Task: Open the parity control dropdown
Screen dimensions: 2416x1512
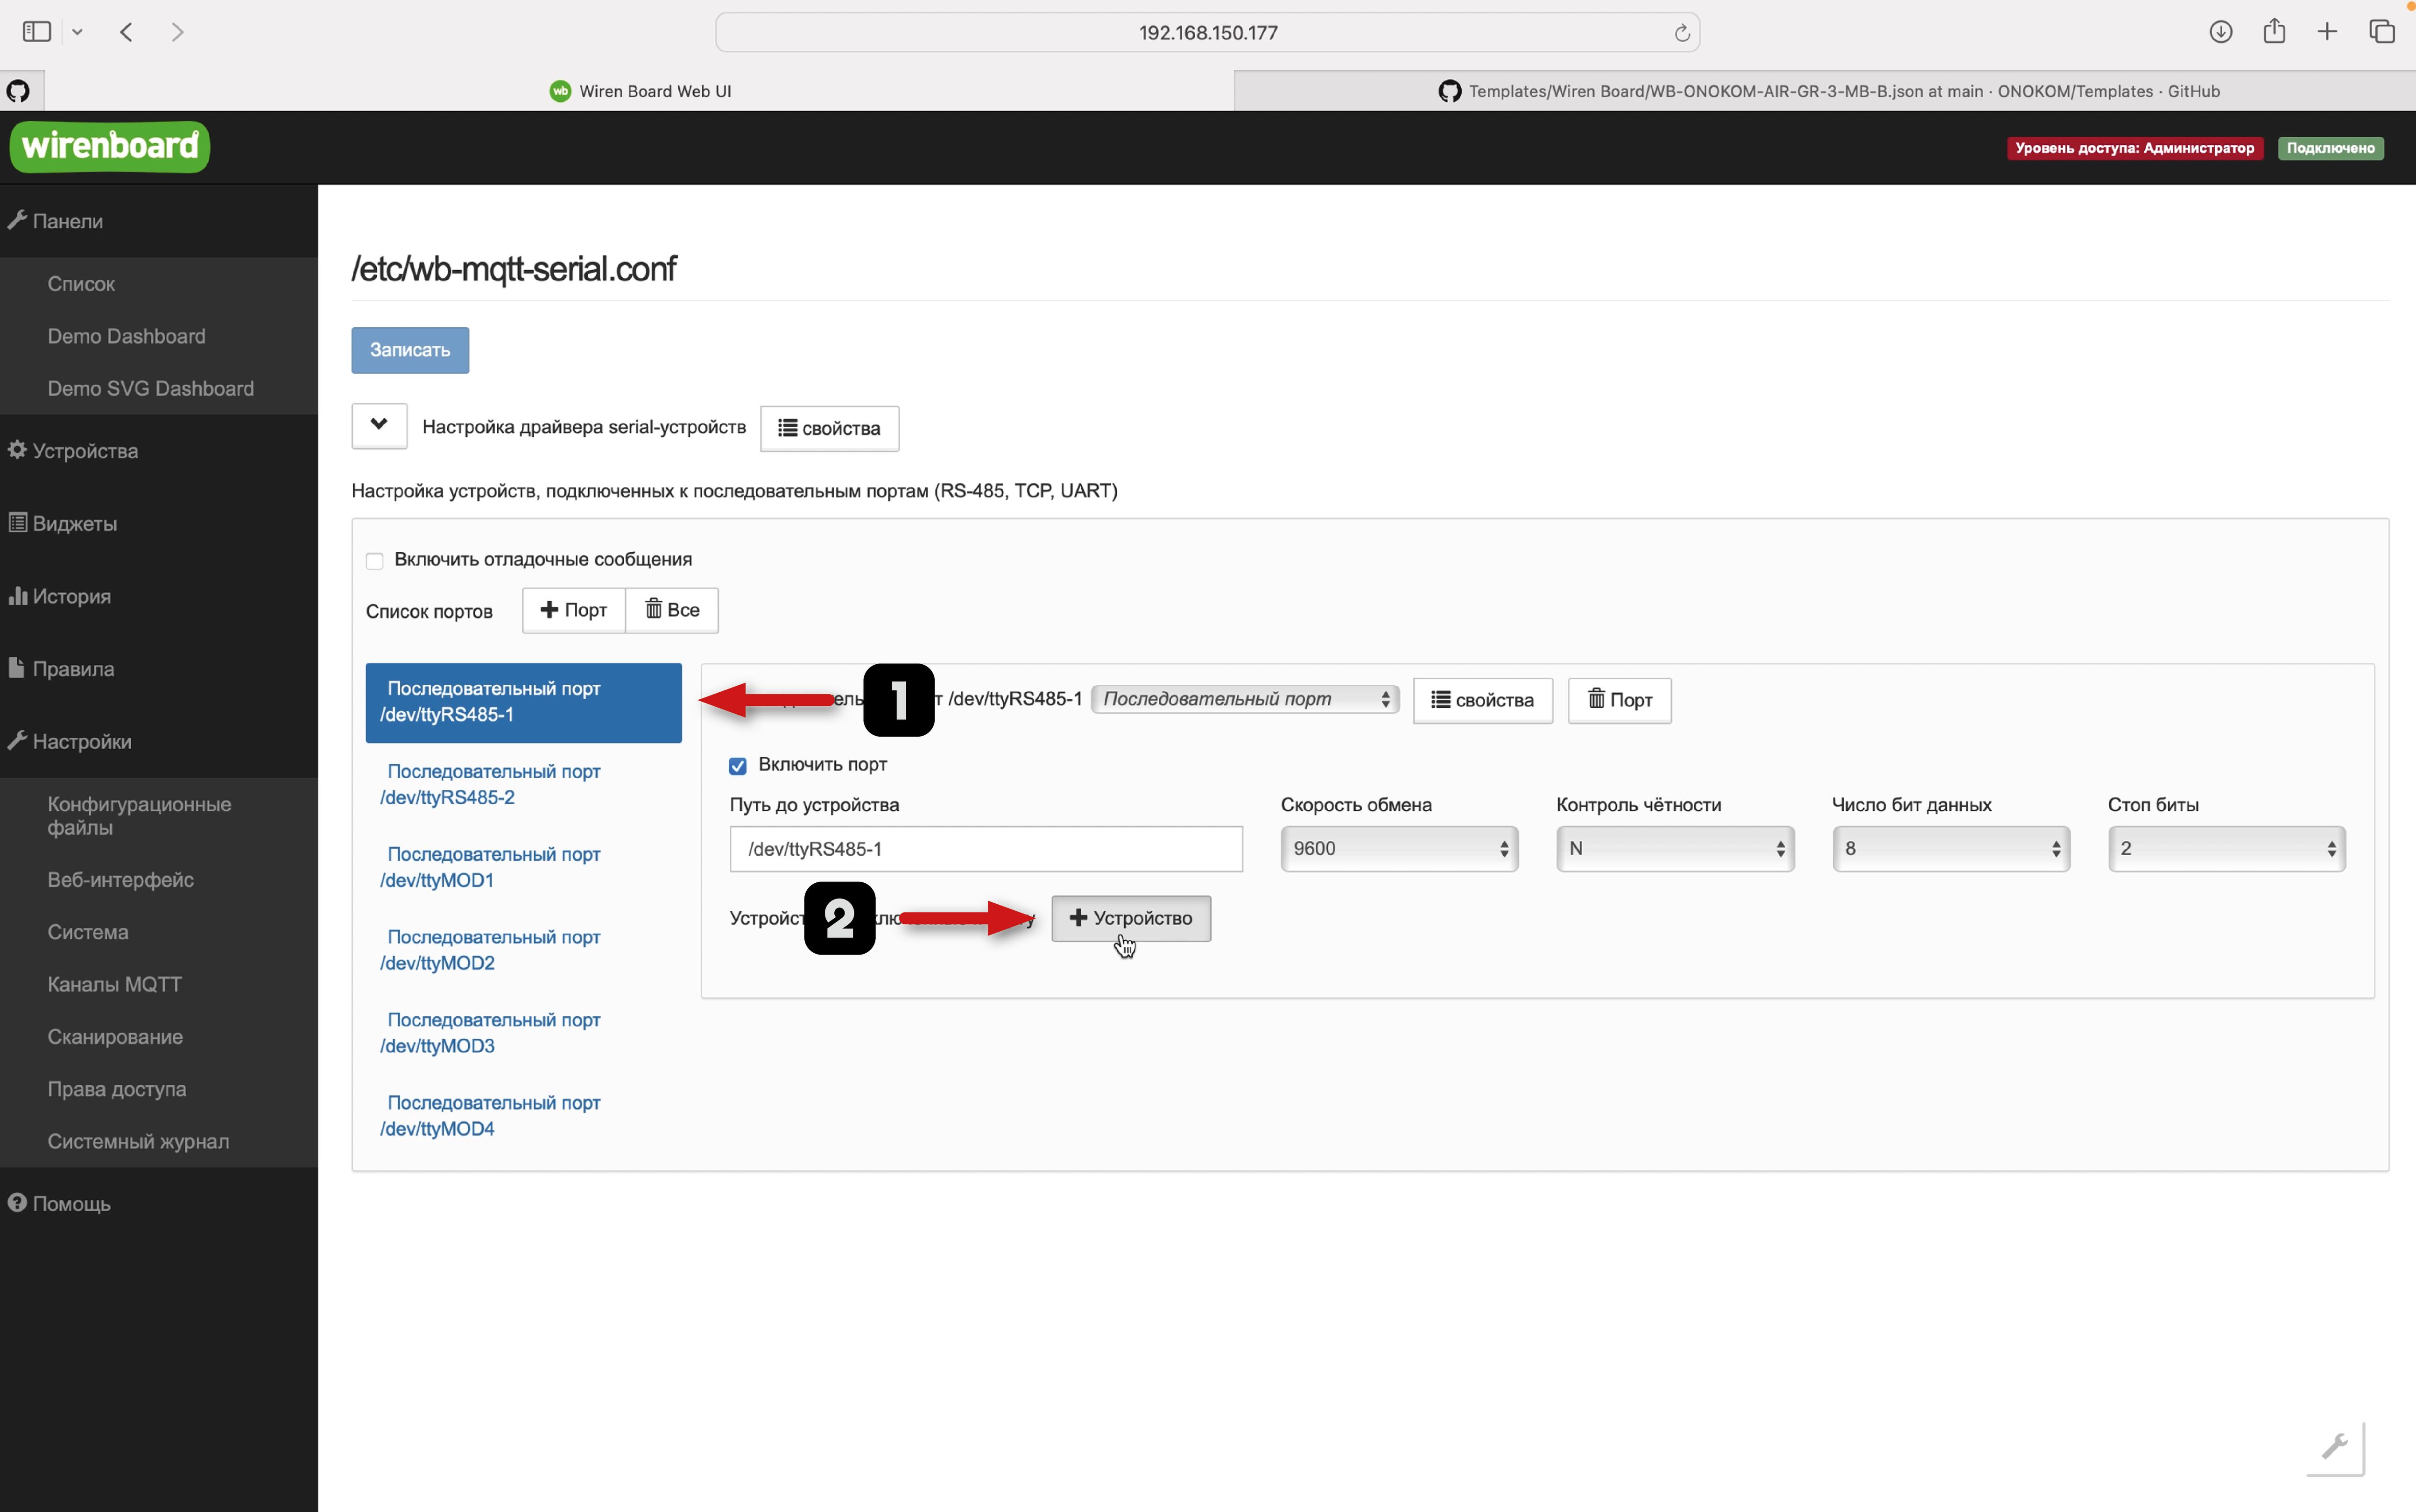Action: click(x=1675, y=849)
